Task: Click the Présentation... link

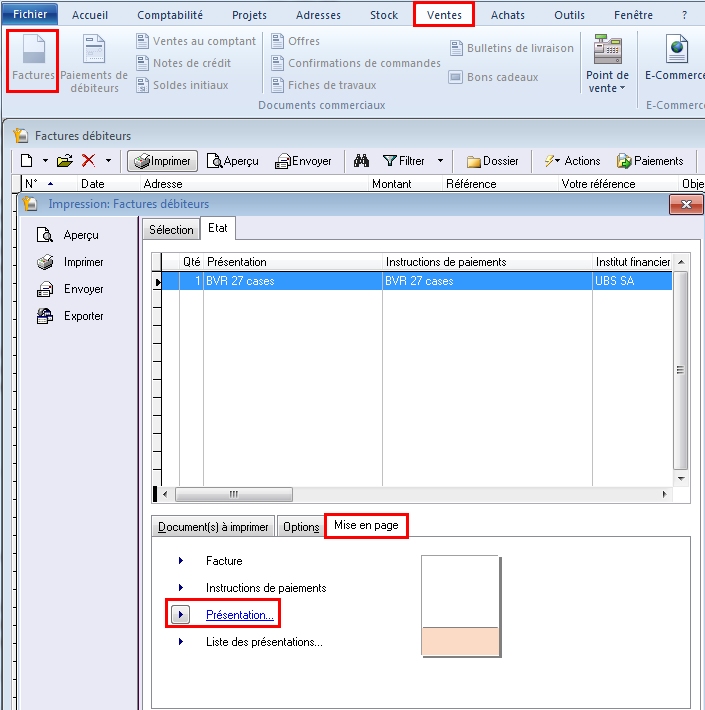Action: (239, 615)
